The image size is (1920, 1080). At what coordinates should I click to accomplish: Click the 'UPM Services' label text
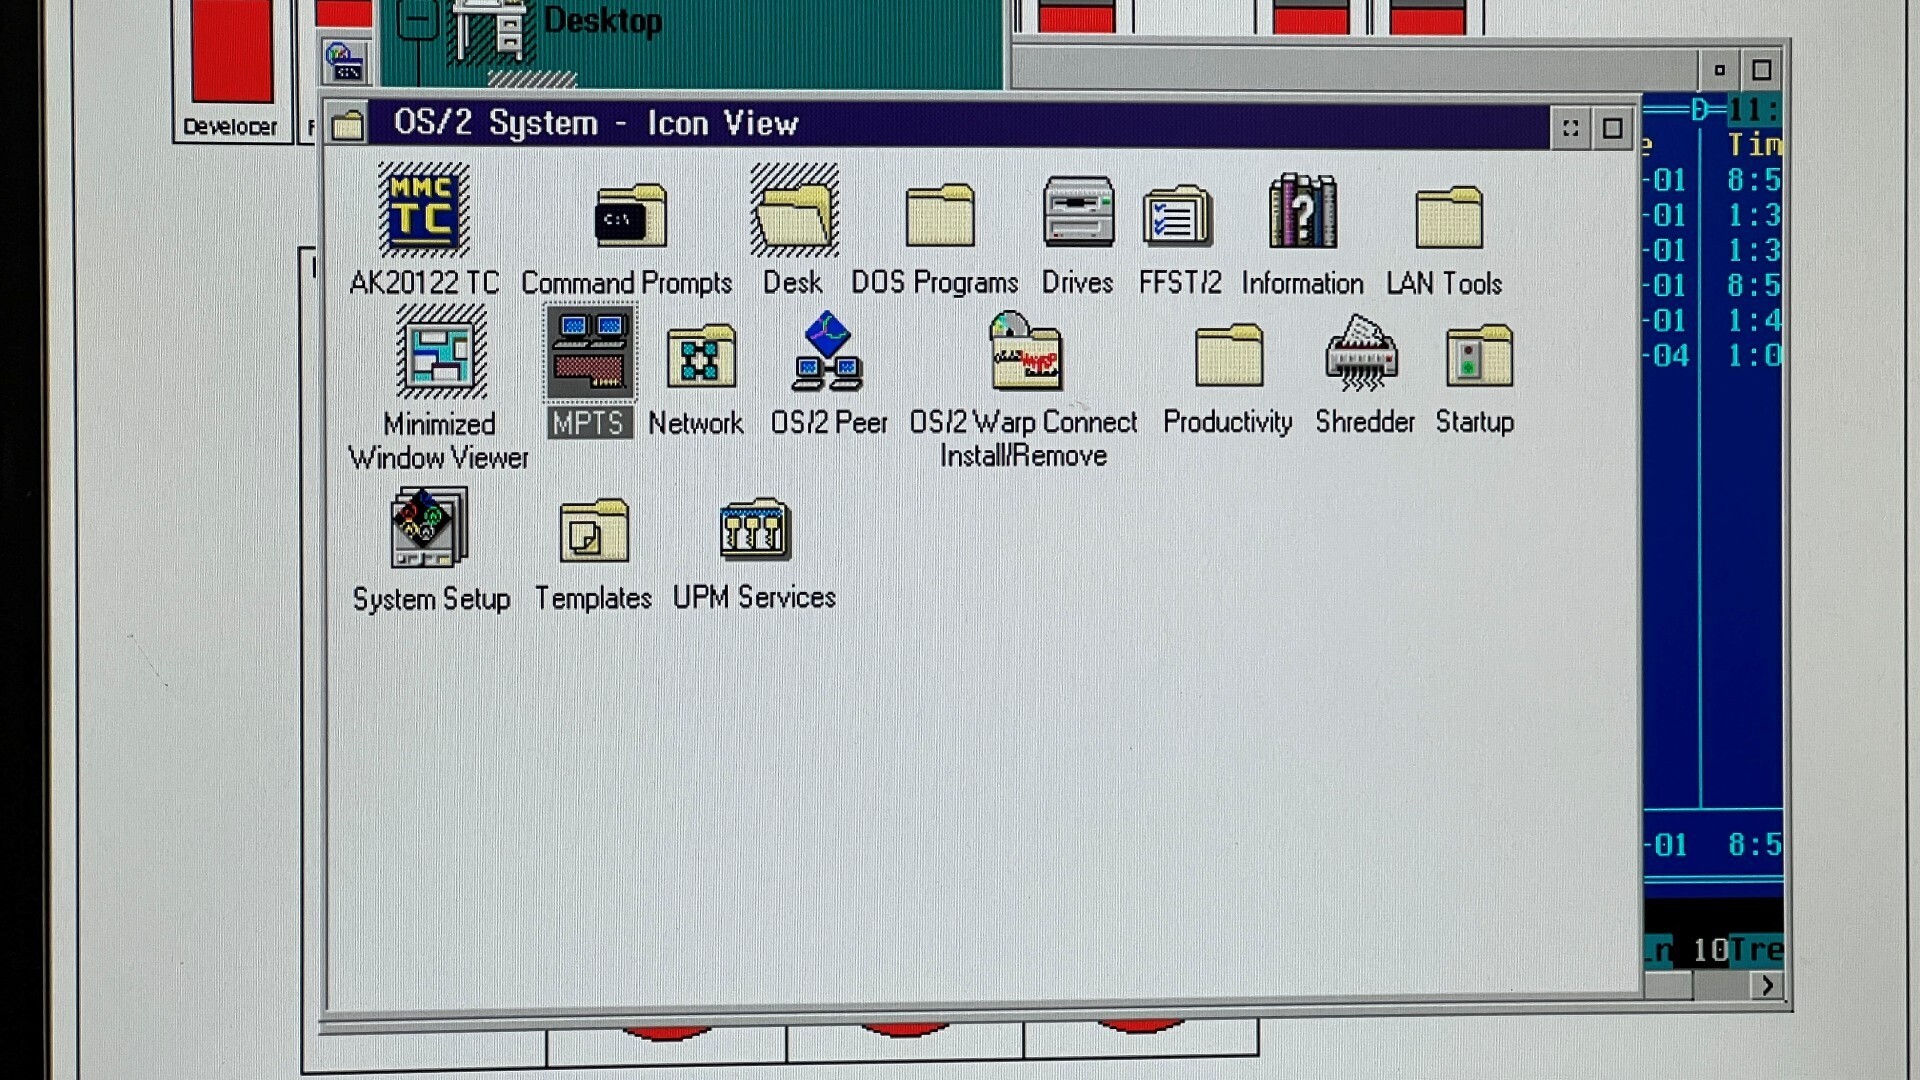click(x=754, y=597)
